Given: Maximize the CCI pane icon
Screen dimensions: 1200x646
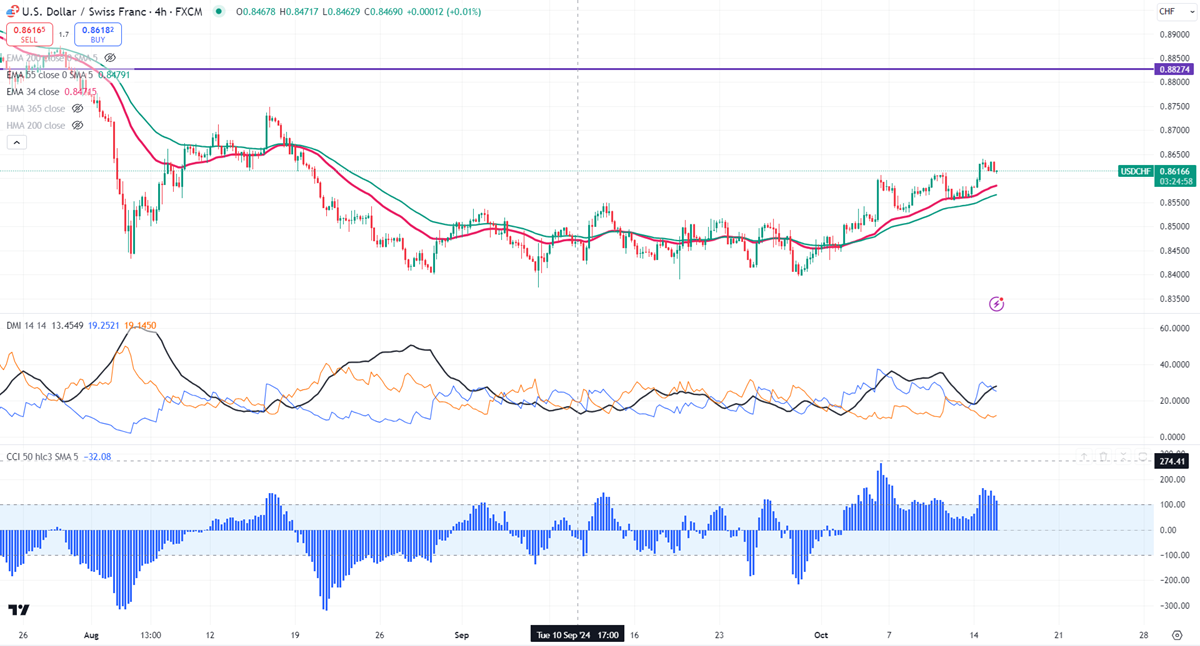Looking at the screenshot, I should tap(1143, 457).
